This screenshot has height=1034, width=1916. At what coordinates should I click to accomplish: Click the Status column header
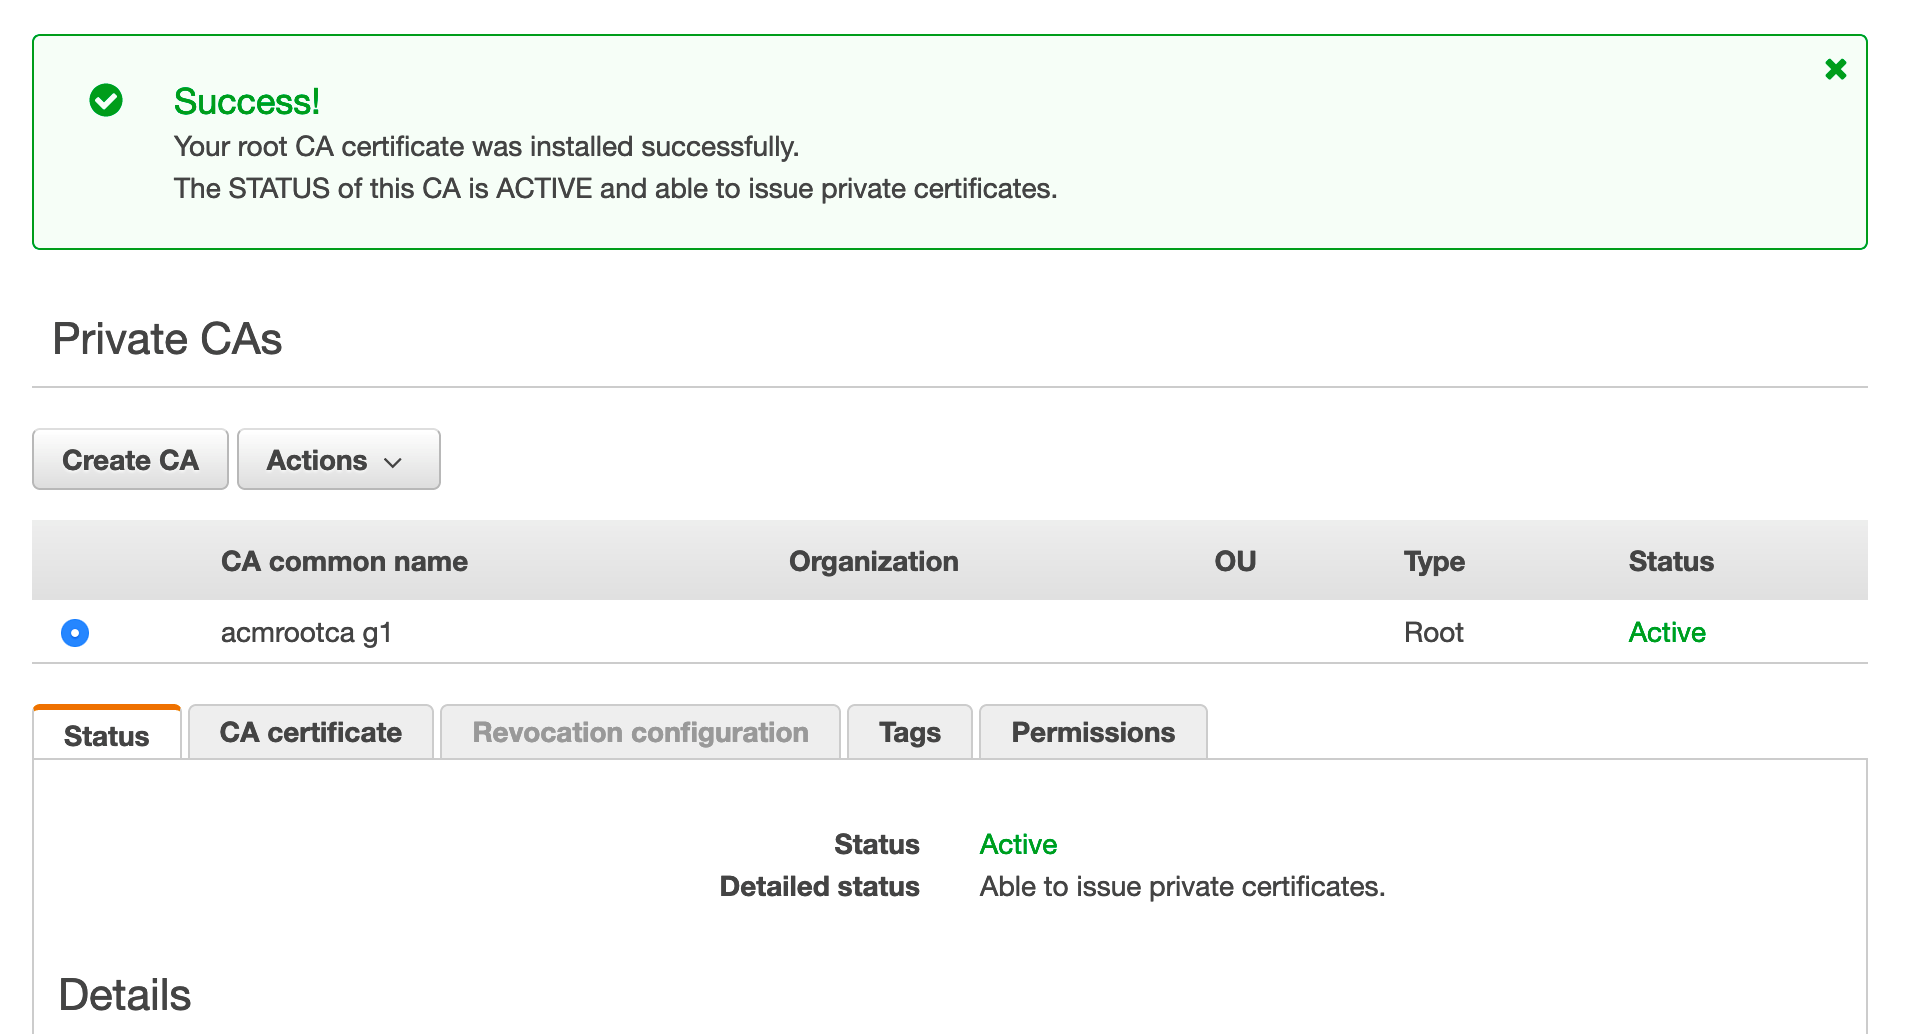pos(1671,561)
